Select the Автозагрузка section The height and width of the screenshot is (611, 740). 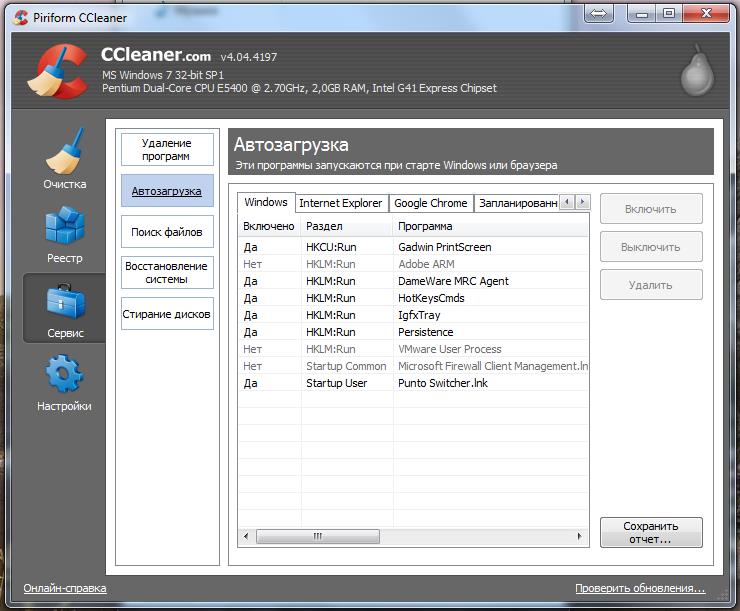pyautogui.click(x=167, y=191)
